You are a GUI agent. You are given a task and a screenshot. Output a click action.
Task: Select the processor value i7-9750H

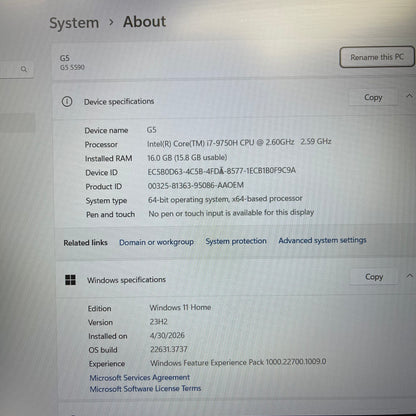(239, 142)
